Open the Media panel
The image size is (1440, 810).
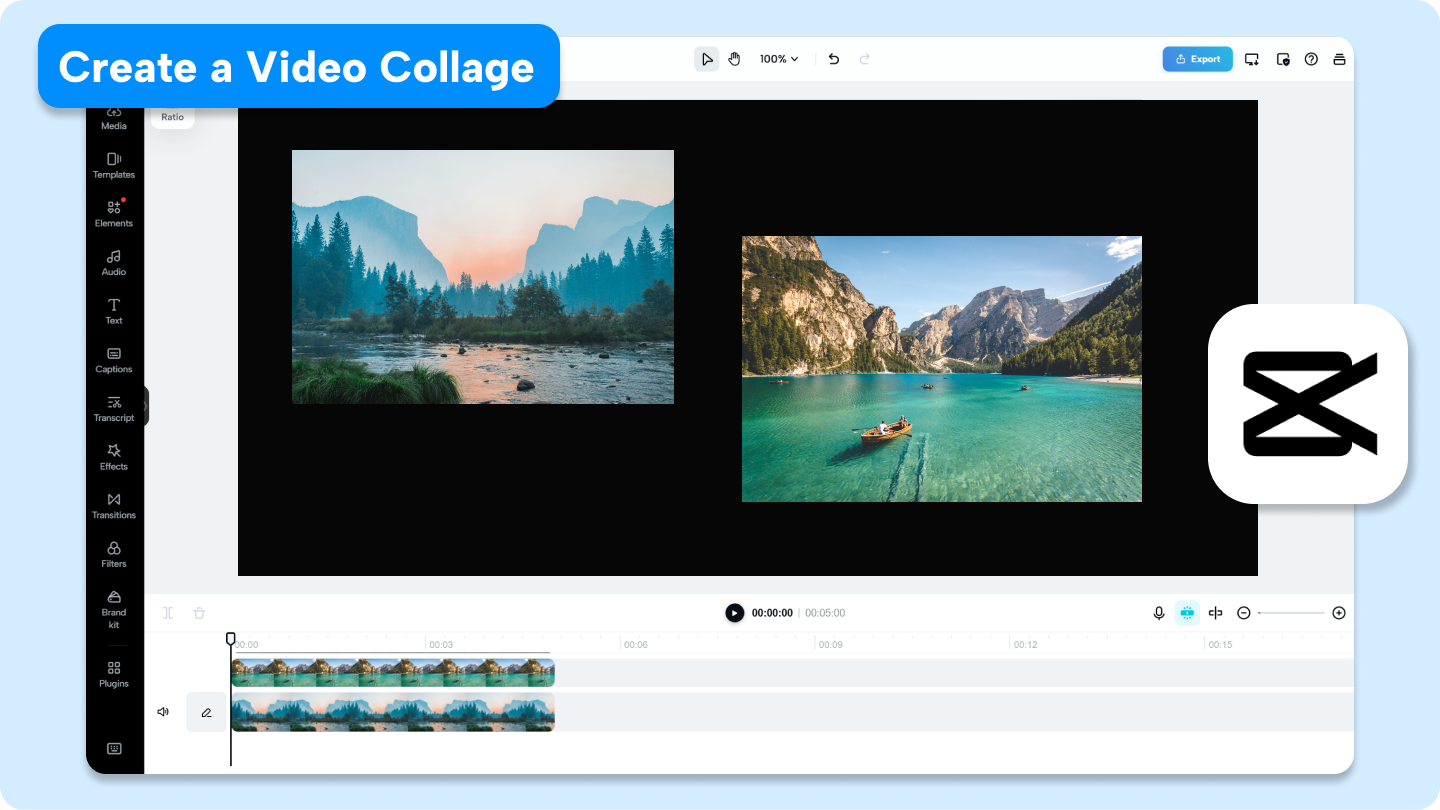coord(113,118)
